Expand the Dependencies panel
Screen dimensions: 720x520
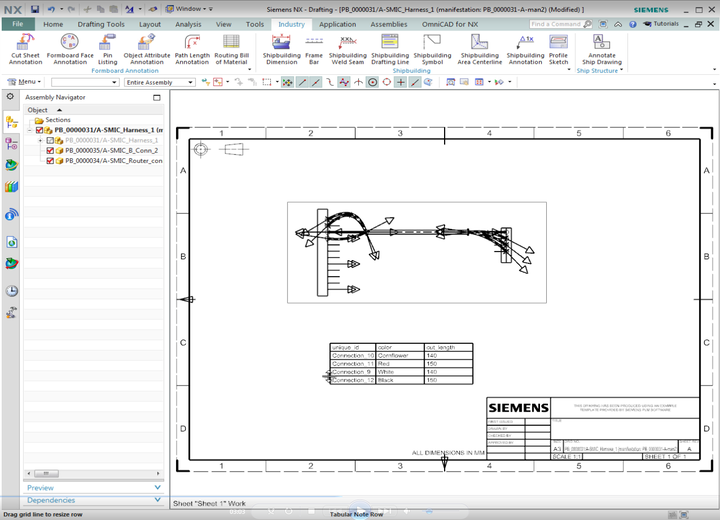pos(93,500)
